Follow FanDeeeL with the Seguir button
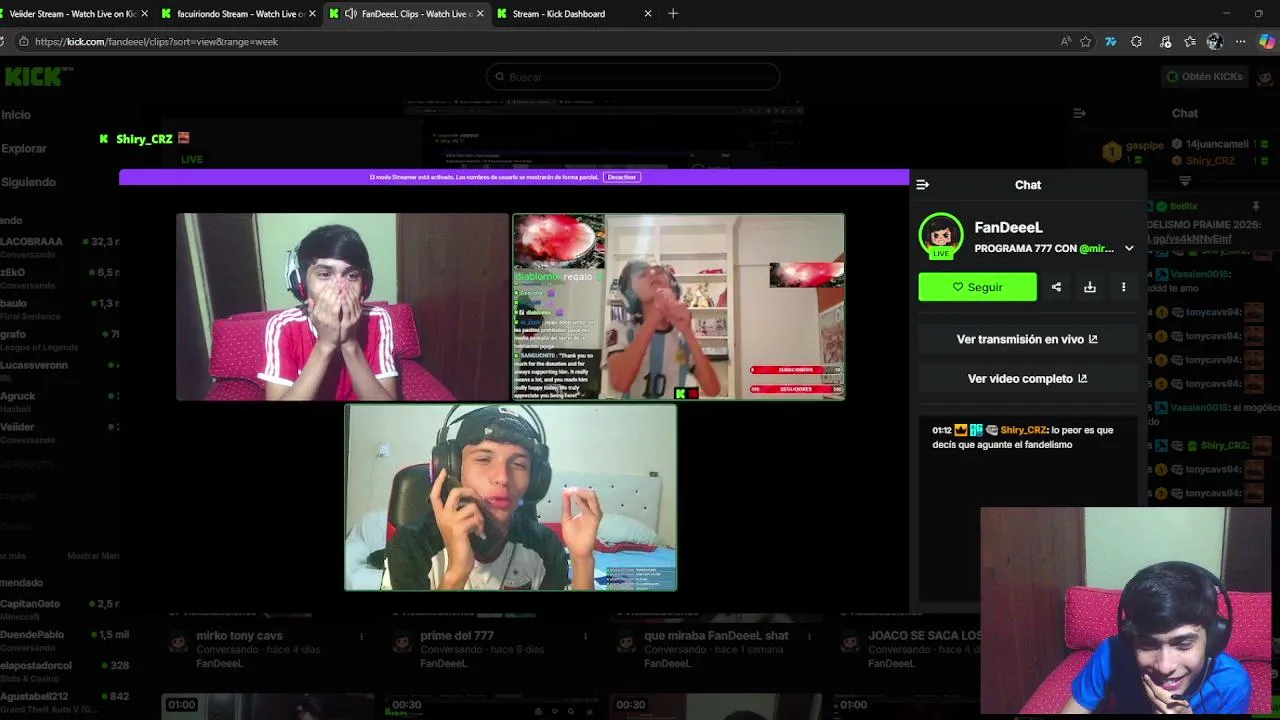Image resolution: width=1280 pixels, height=720 pixels. tap(977, 287)
